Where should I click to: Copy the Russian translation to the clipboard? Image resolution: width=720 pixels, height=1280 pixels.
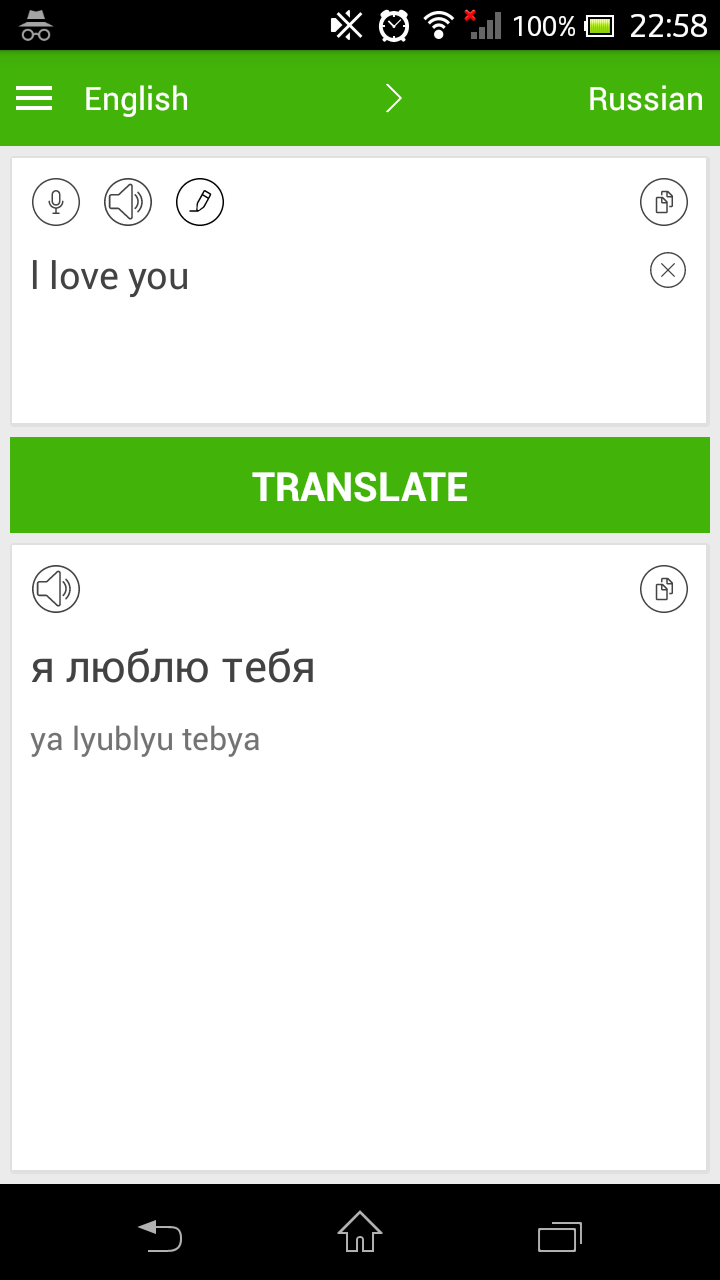point(664,589)
